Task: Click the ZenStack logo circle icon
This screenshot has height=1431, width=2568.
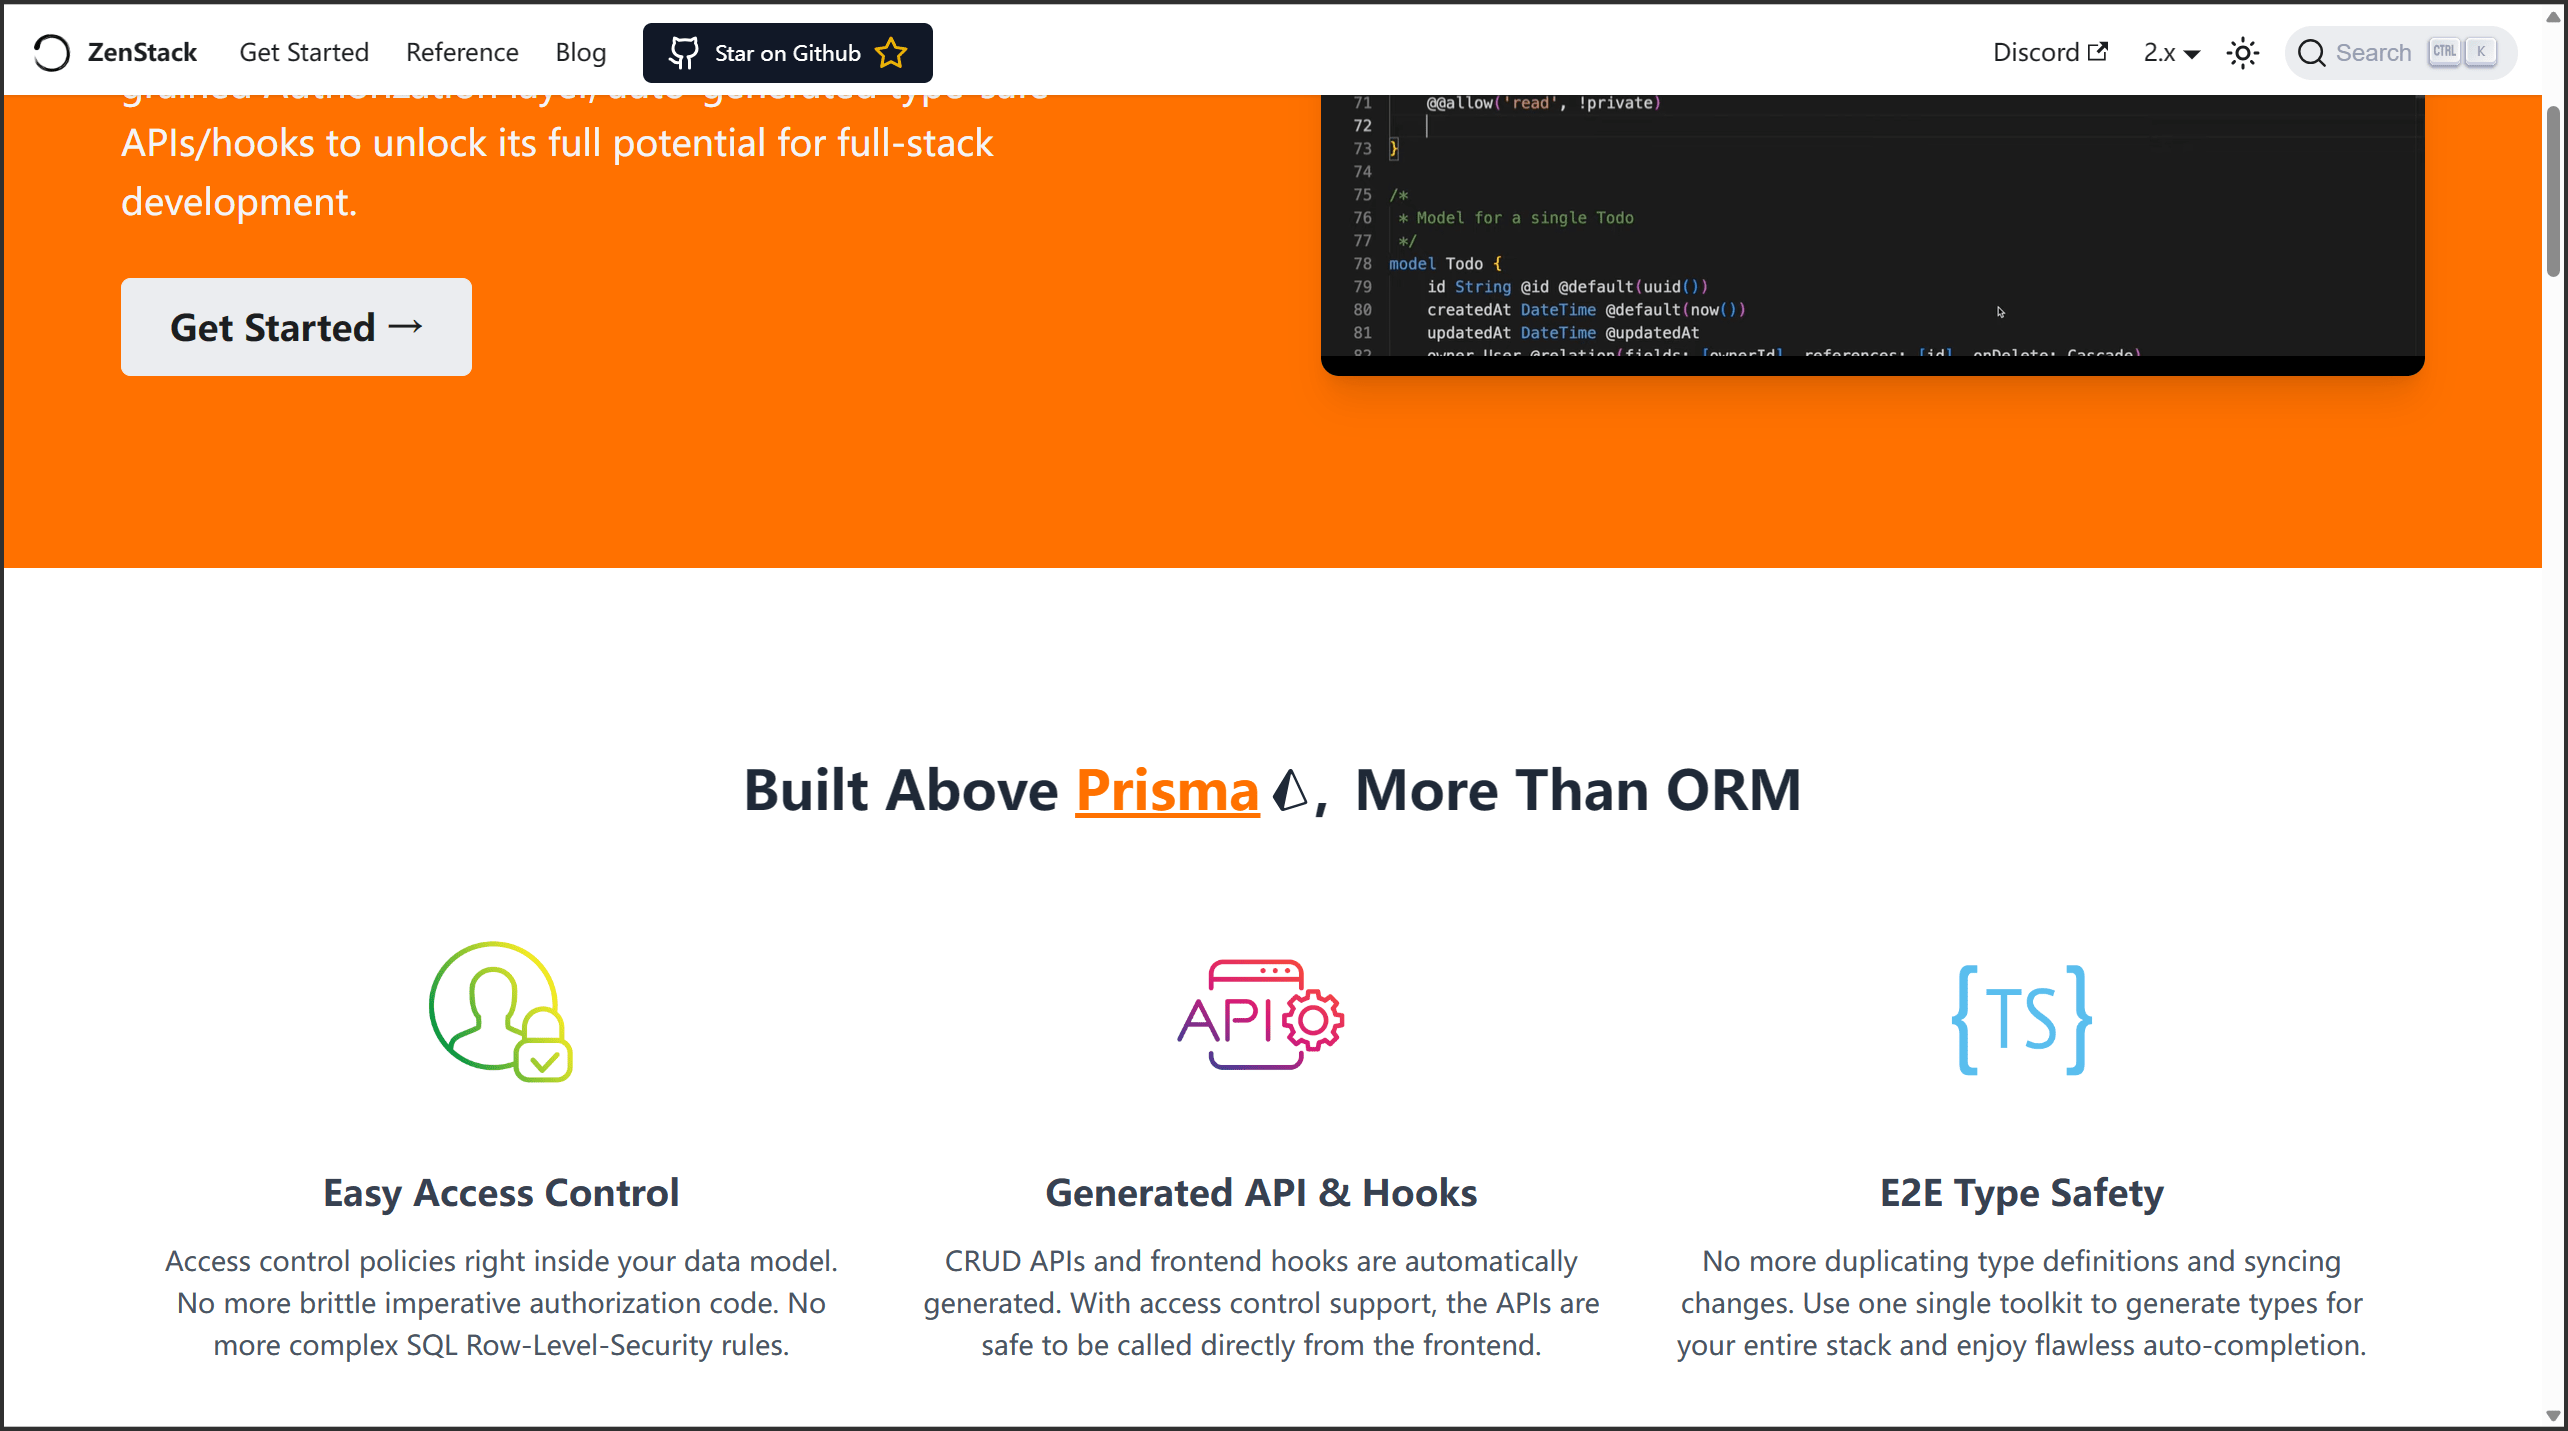Action: 51,53
